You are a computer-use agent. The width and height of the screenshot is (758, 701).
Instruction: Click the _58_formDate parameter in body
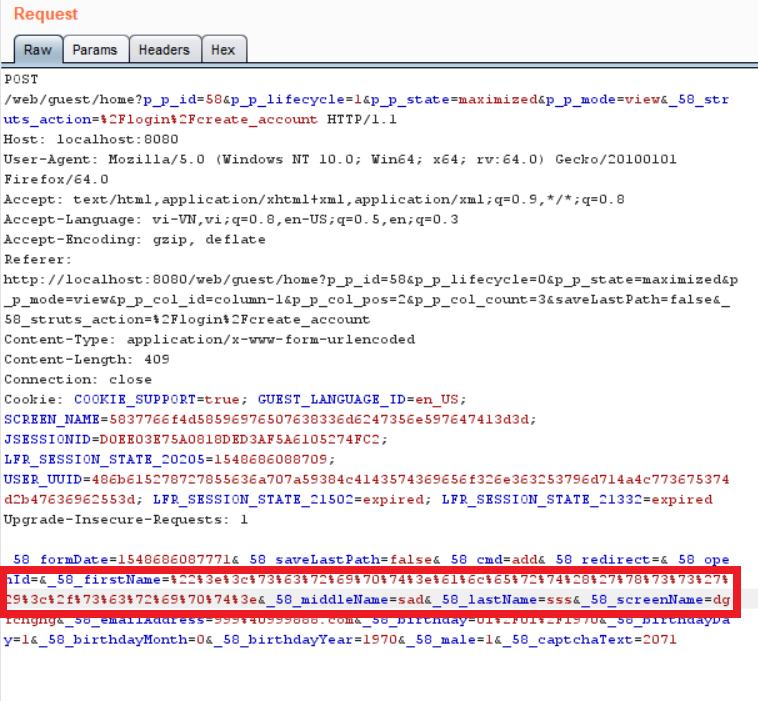click(118, 559)
